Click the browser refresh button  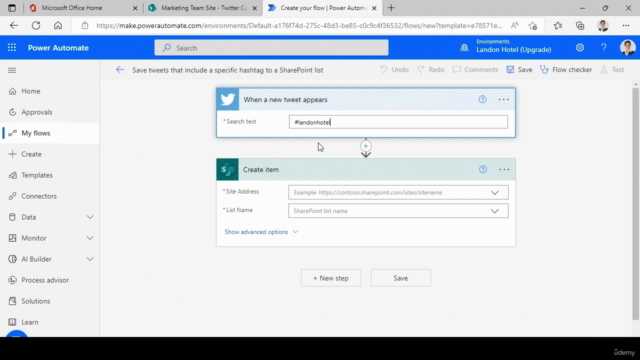point(36,25)
